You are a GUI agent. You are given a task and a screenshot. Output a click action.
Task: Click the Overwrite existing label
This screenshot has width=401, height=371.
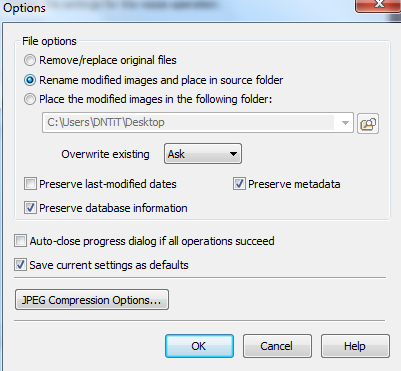pos(105,154)
